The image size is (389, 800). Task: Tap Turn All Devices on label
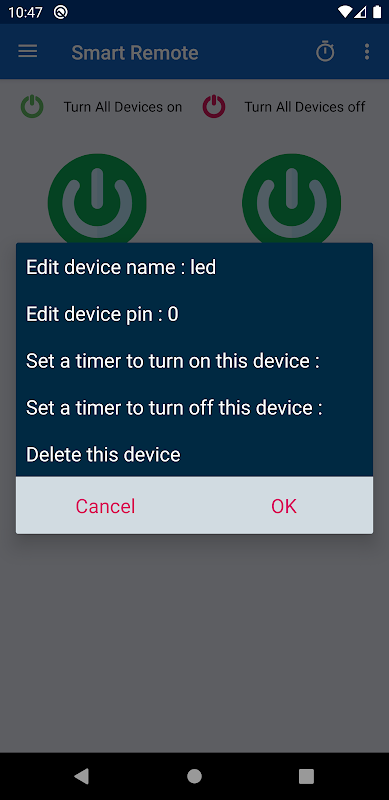click(x=123, y=107)
